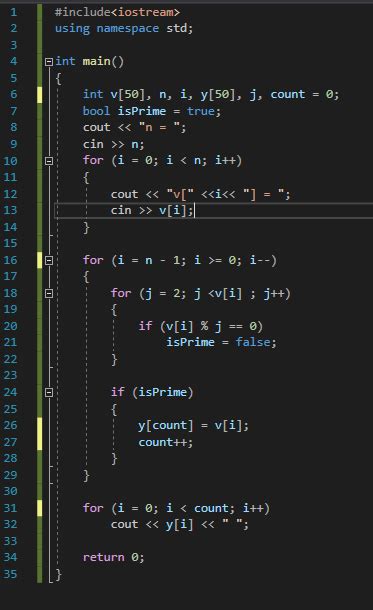Click the 'return 0;' statement
373x610 pixels.
114,557
